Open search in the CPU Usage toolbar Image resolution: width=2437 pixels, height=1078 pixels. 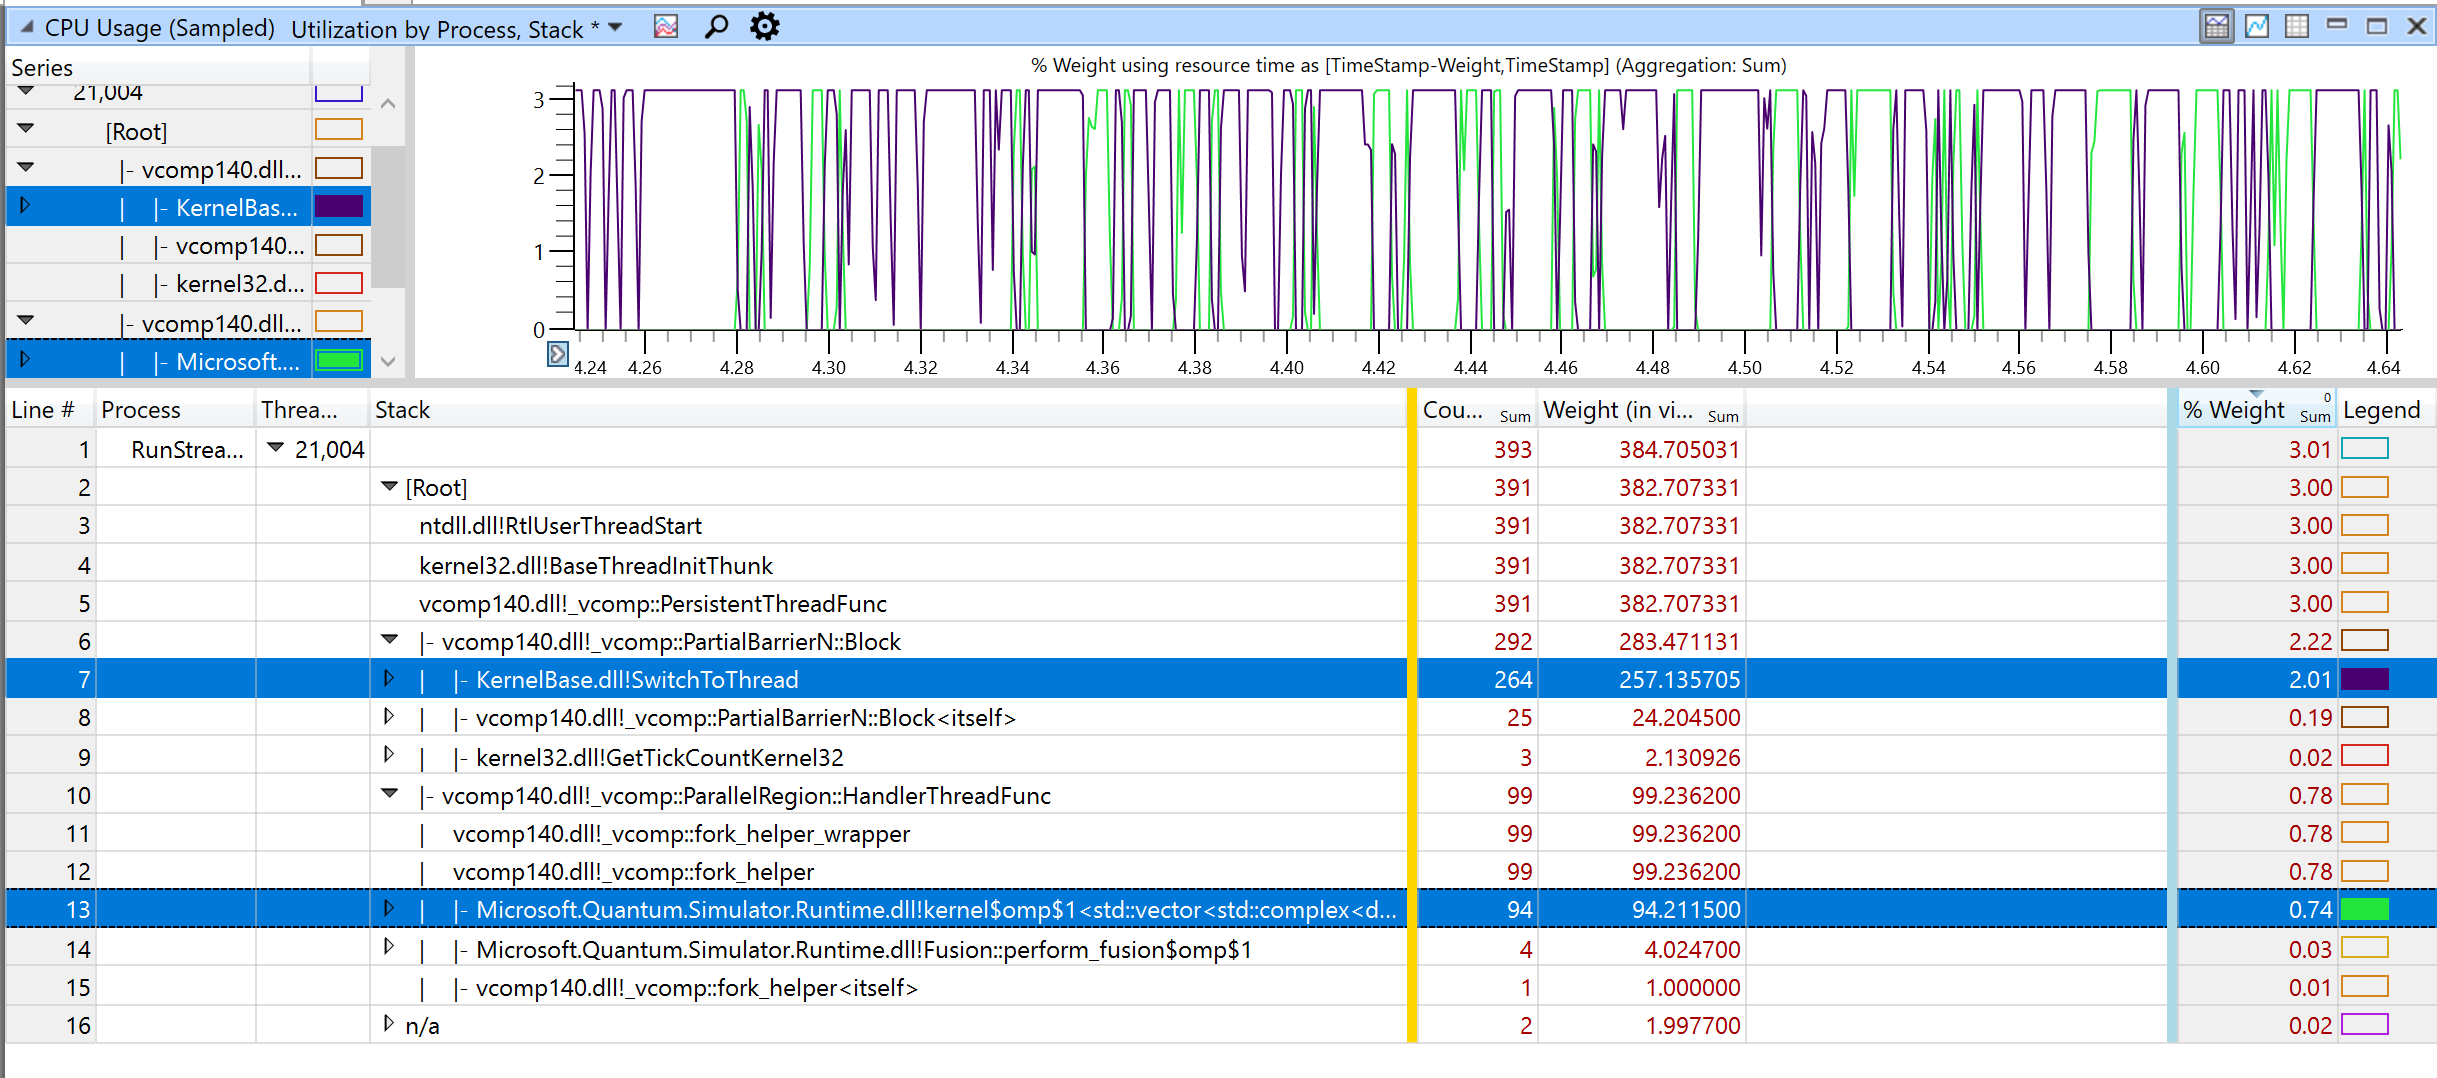tap(716, 26)
